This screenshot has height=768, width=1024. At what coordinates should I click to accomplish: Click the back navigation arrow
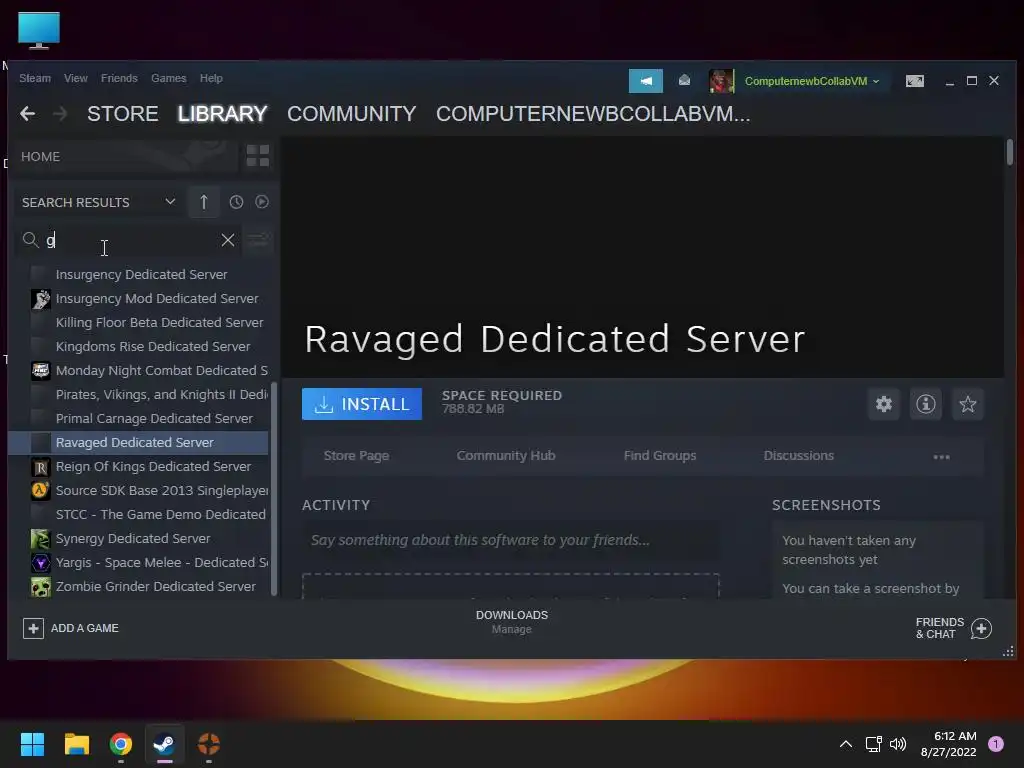tap(27, 114)
